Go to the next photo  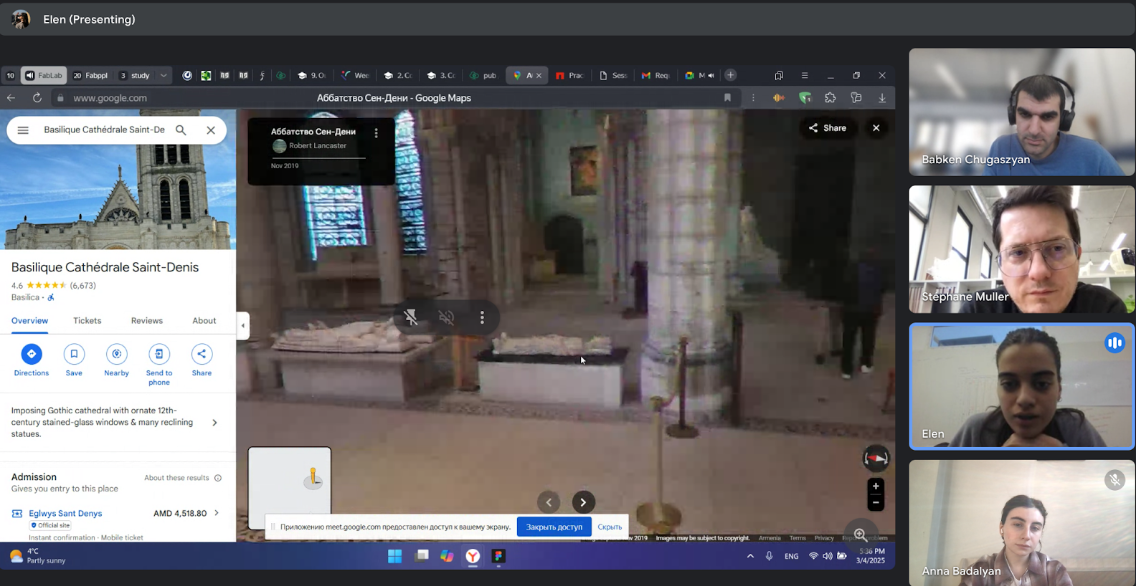(x=583, y=502)
